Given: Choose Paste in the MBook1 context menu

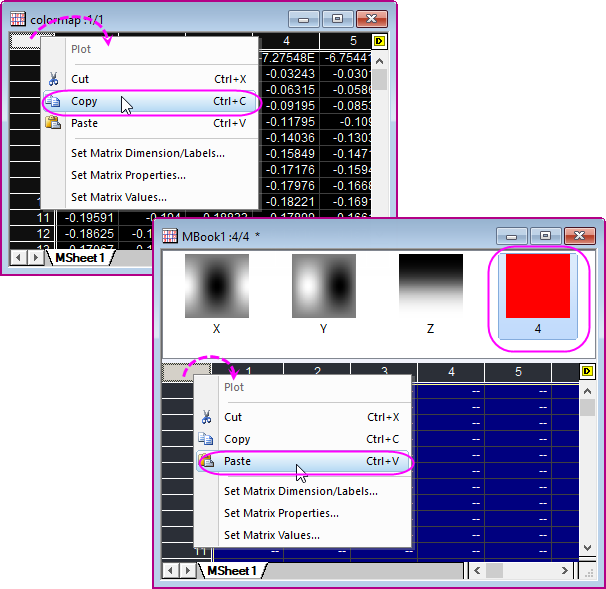Looking at the screenshot, I should tap(303, 461).
